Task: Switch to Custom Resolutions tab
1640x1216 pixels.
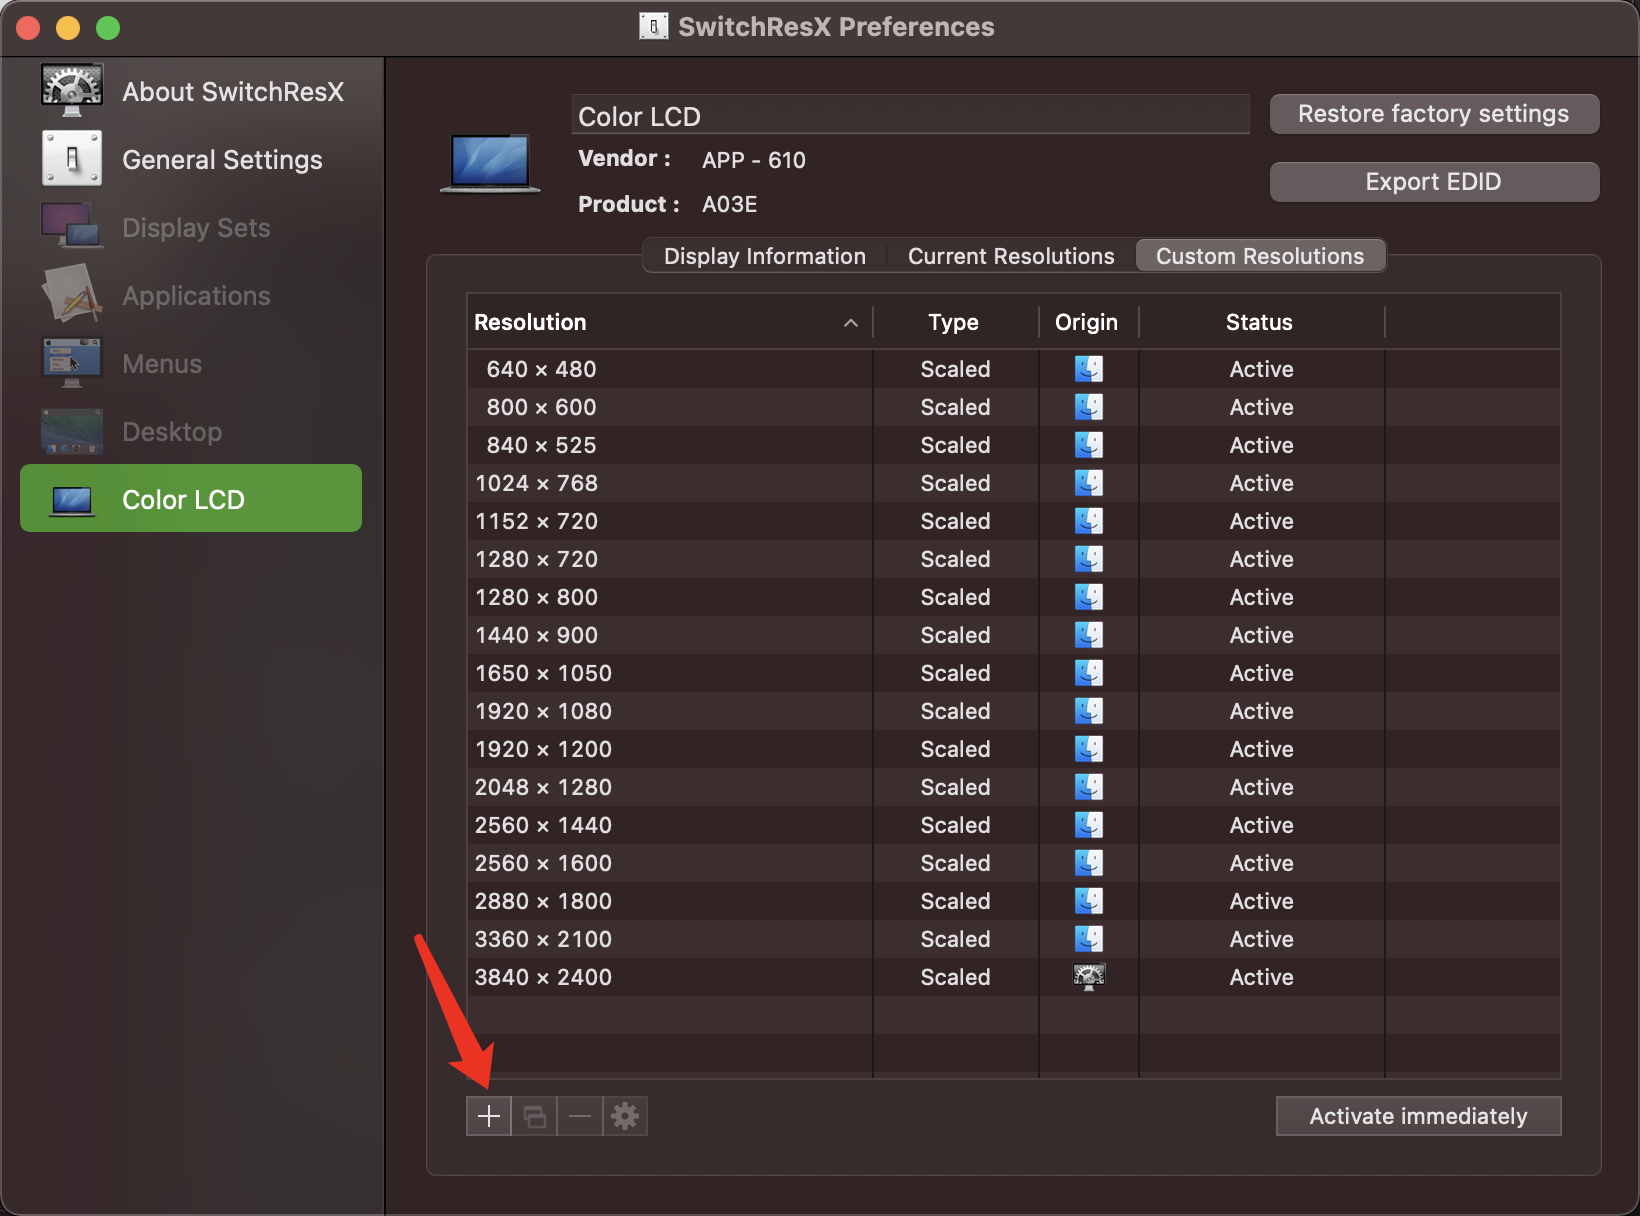Action: [x=1260, y=256]
